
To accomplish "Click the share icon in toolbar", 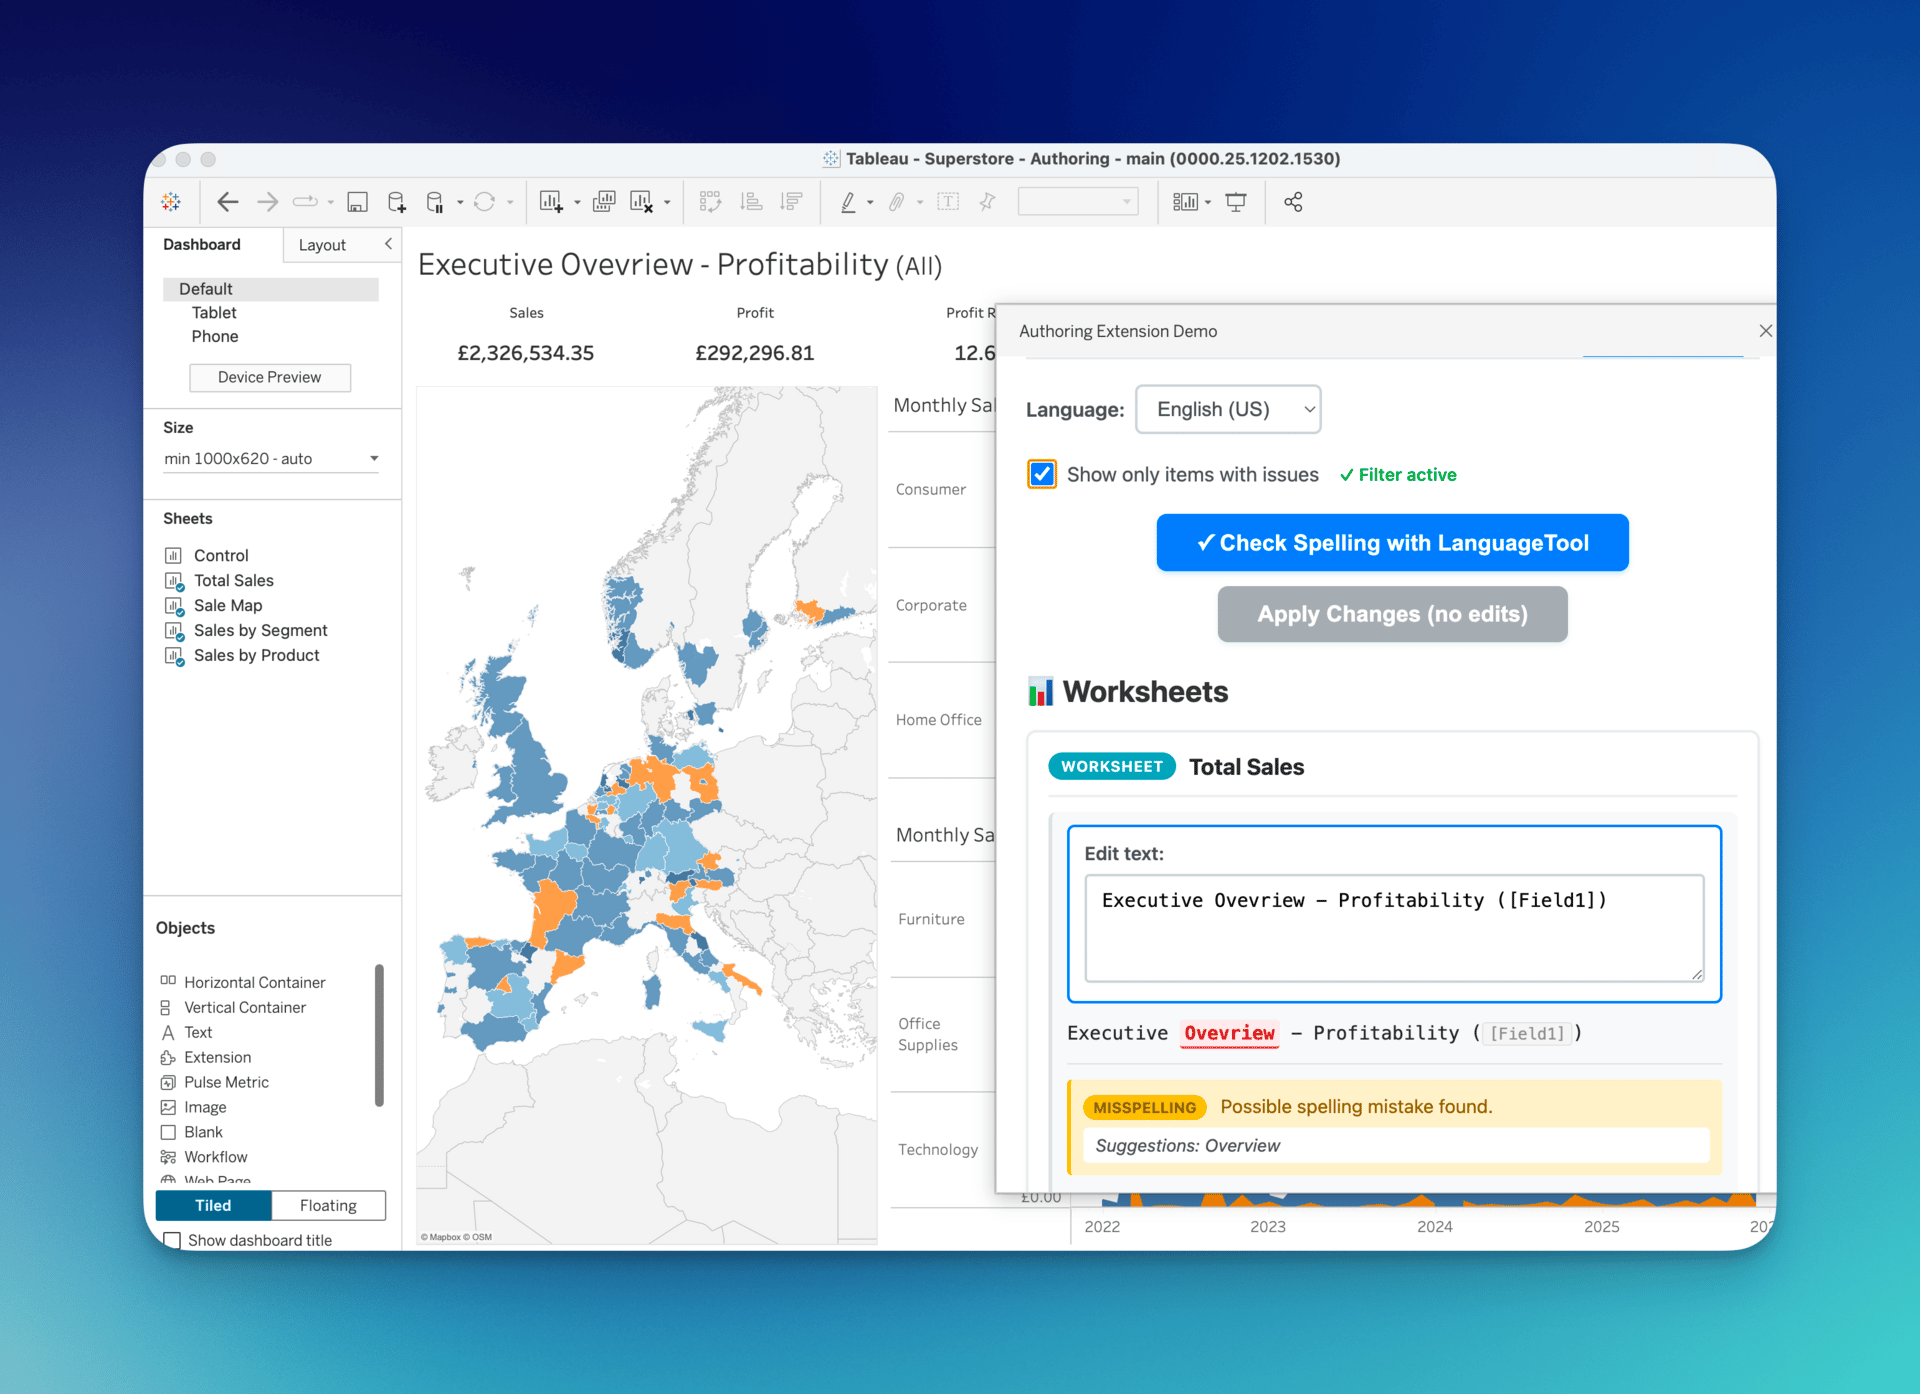I will click(1293, 202).
